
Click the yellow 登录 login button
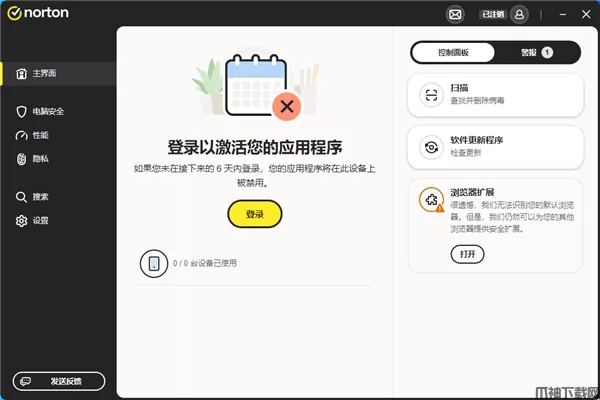(255, 214)
